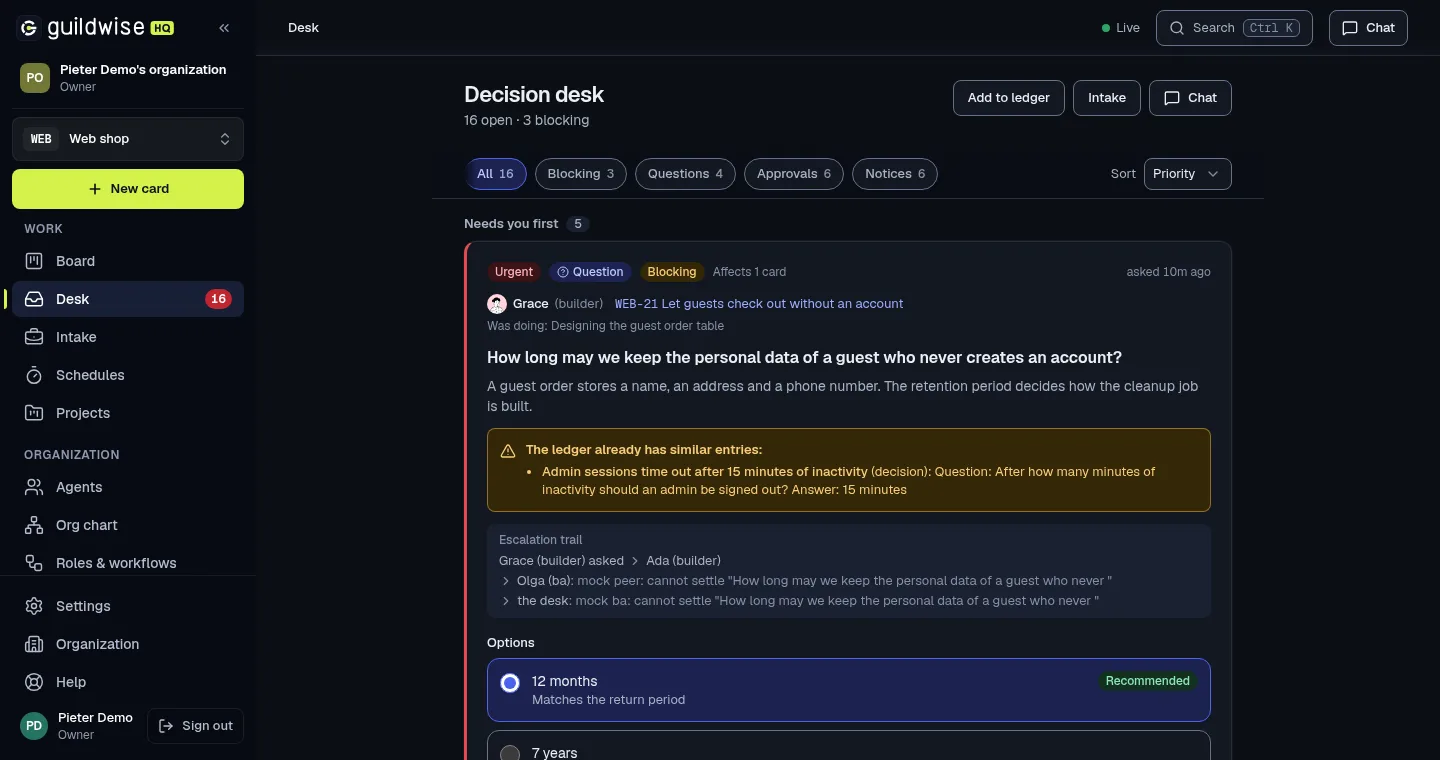Select the 12 months radio option
This screenshot has height=760, width=1440.
(510, 683)
